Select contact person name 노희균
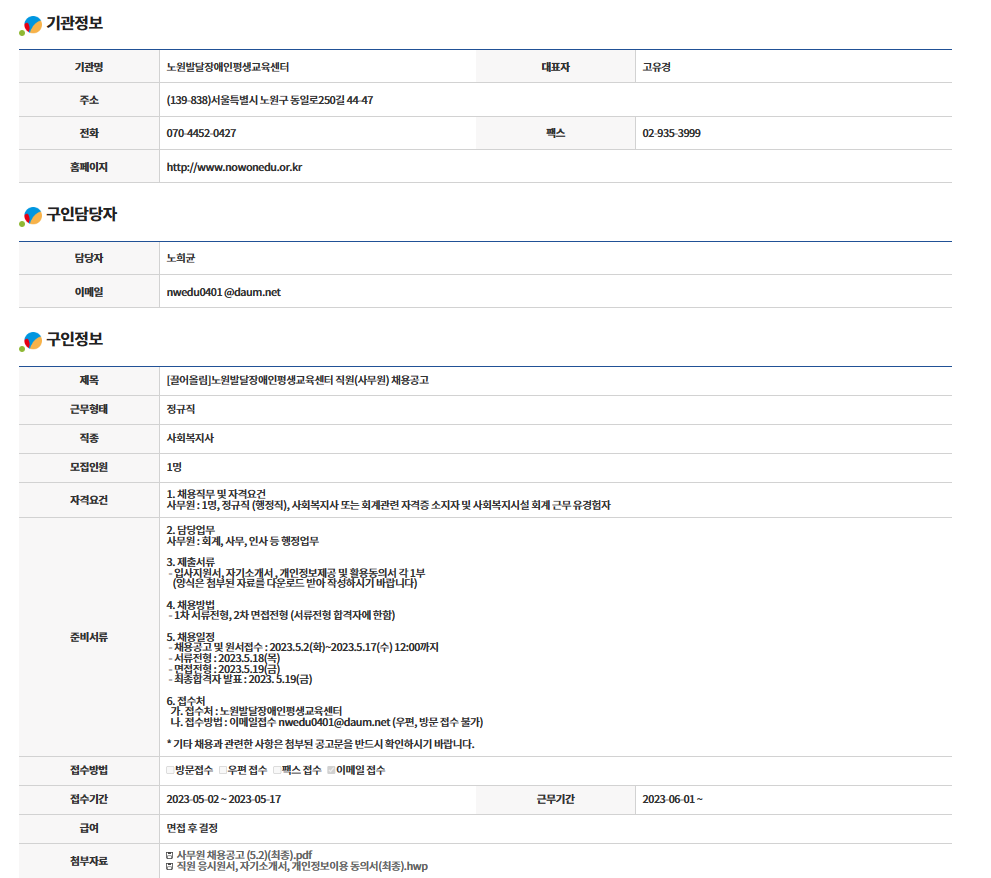 (181, 258)
